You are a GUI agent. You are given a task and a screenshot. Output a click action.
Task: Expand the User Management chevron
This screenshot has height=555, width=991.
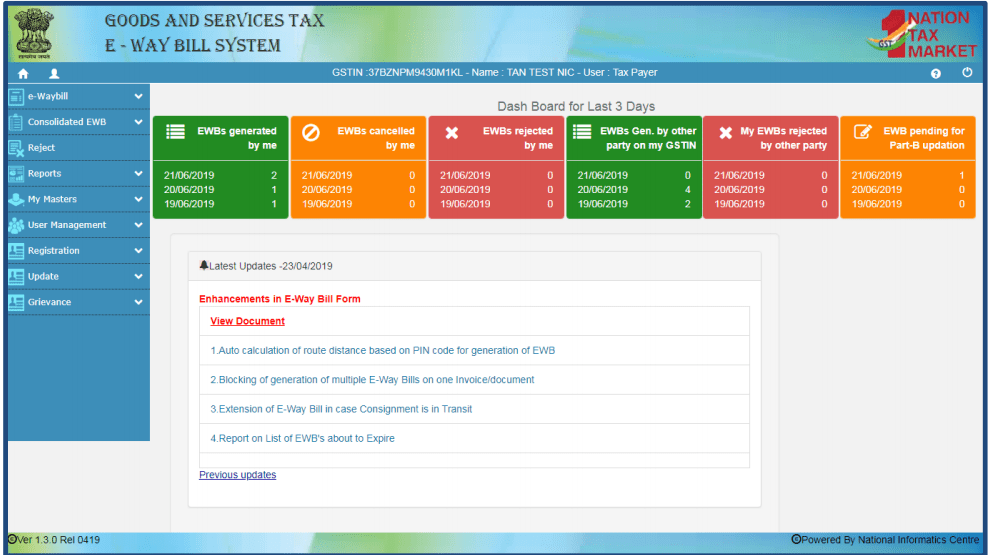click(138, 225)
